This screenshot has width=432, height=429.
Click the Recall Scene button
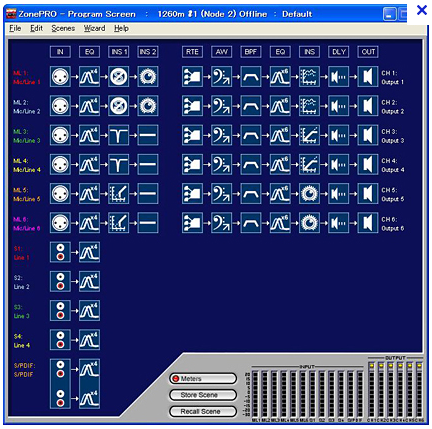[x=203, y=411]
